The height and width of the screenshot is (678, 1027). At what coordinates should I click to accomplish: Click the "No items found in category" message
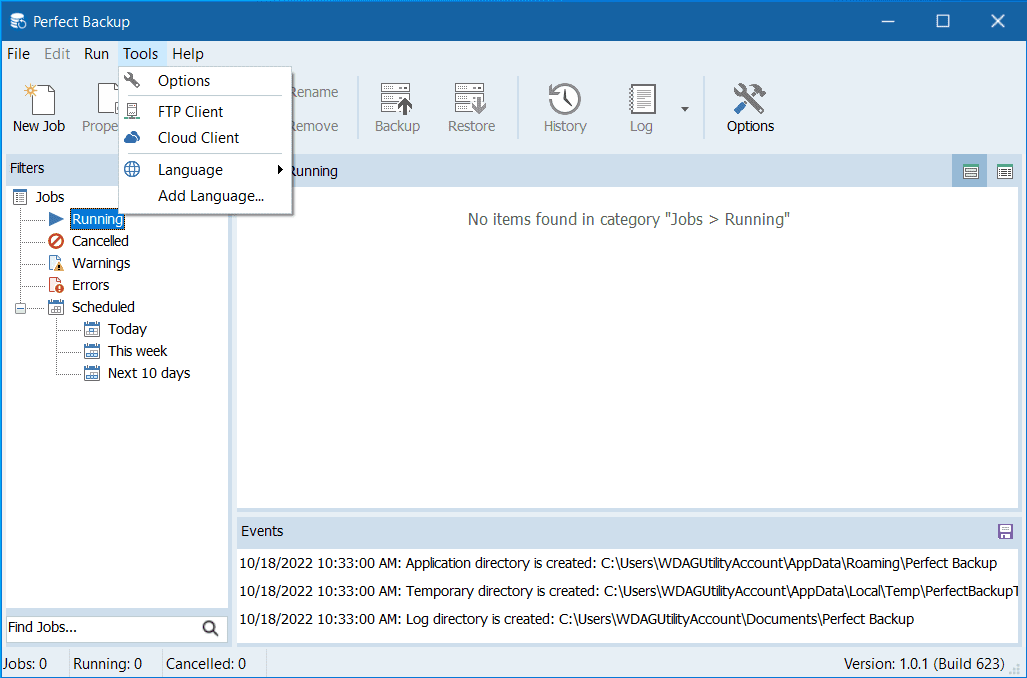pyautogui.click(x=628, y=219)
